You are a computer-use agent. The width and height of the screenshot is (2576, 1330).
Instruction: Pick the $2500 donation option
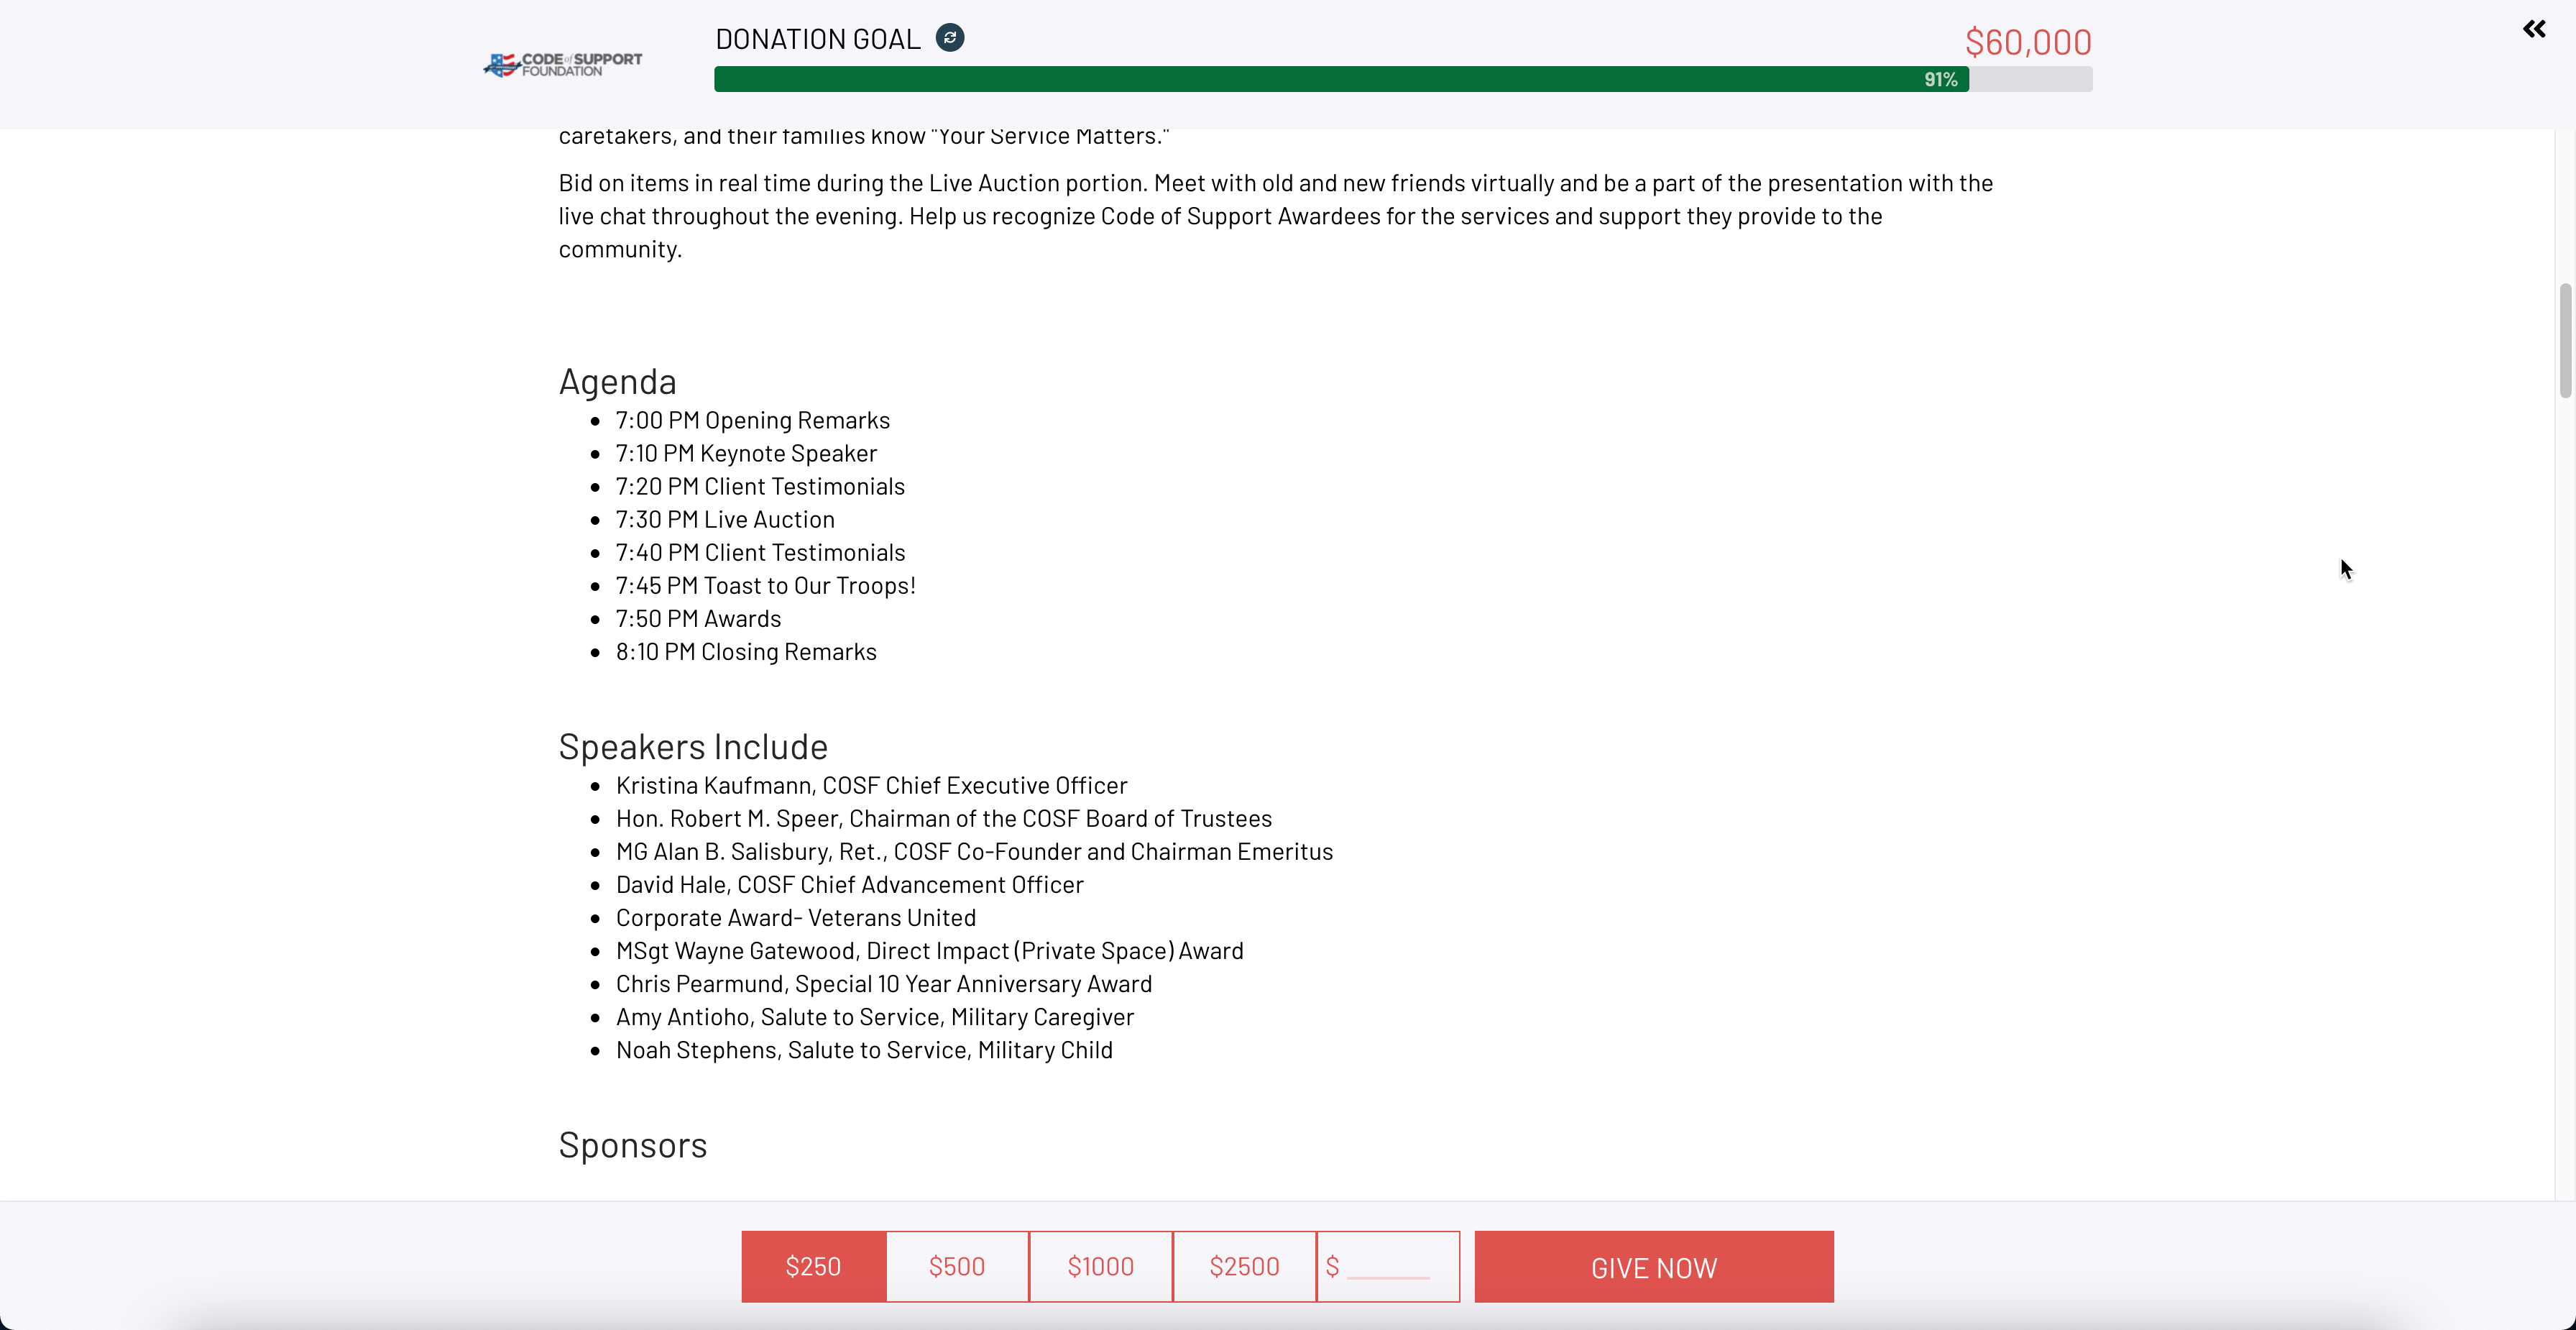point(1244,1266)
